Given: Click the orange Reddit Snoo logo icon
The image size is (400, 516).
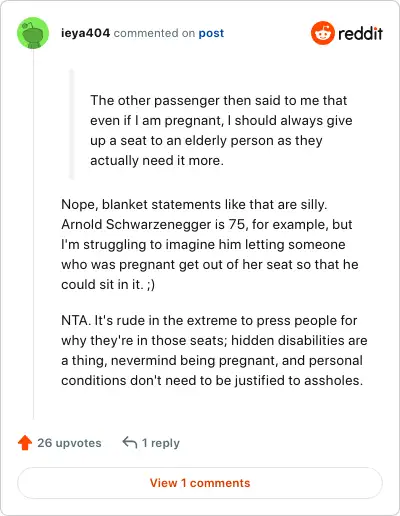Looking at the screenshot, I should point(323,33).
